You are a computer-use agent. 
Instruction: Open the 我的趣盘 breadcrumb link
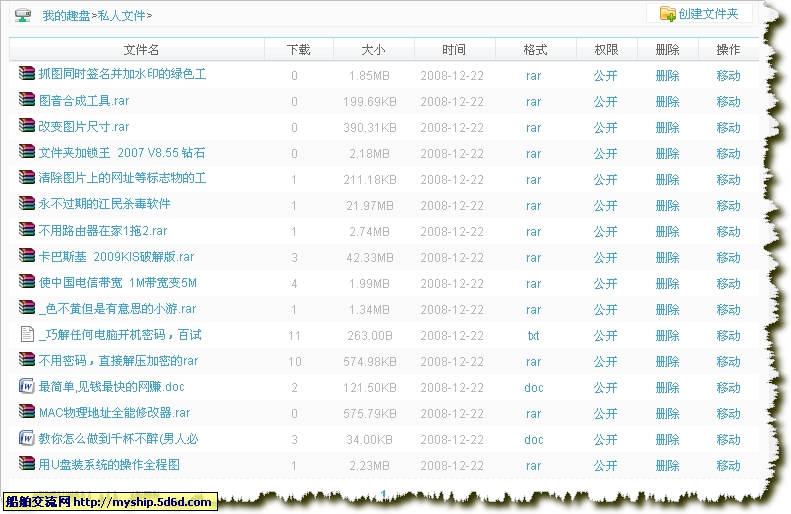click(66, 16)
